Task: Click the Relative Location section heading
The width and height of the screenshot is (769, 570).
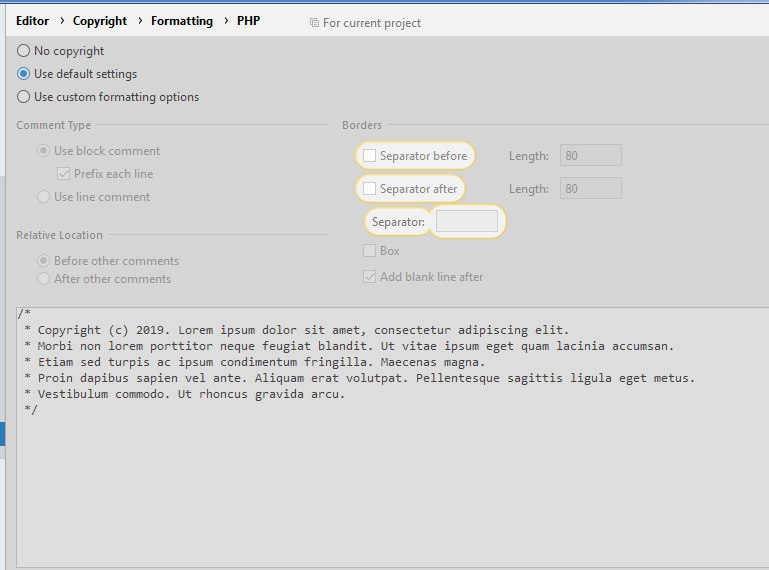Action: click(x=59, y=235)
